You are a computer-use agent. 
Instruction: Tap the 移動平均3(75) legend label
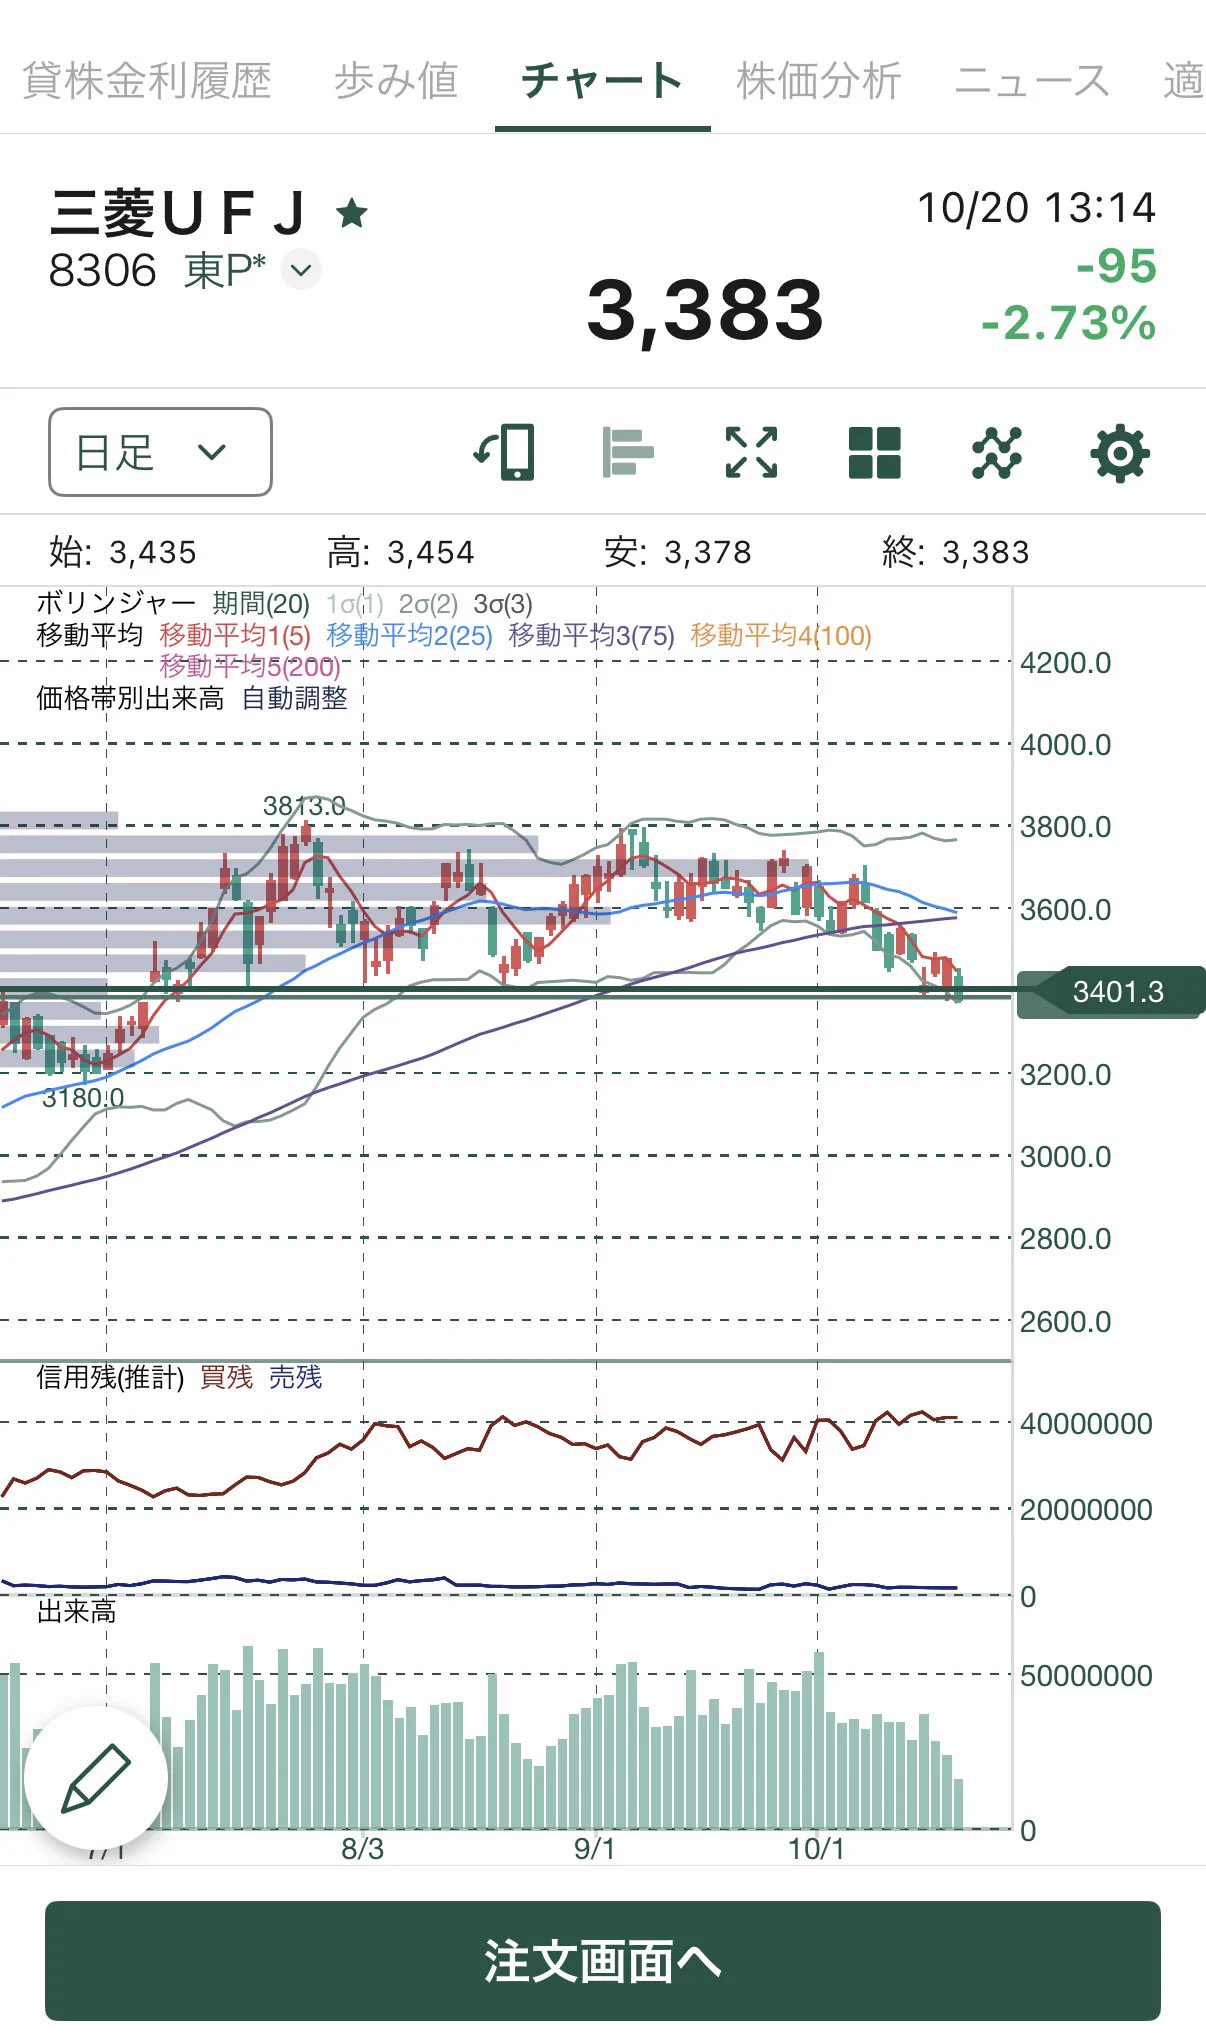[592, 636]
